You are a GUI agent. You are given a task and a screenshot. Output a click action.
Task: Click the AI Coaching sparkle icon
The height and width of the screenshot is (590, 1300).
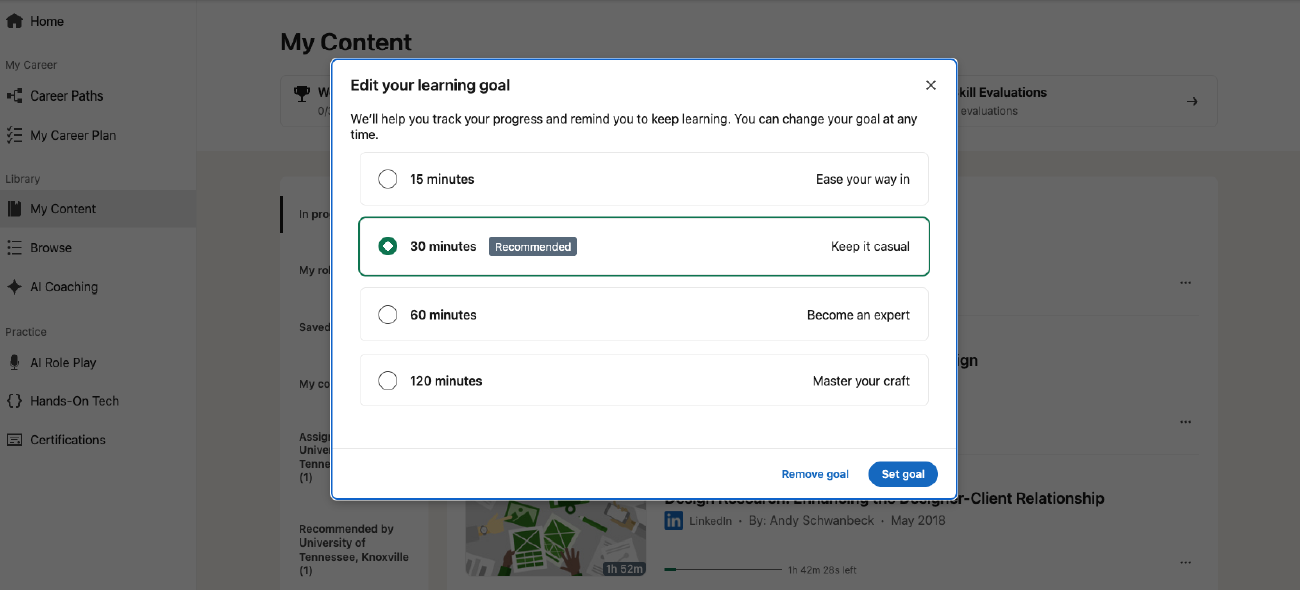click(x=14, y=287)
